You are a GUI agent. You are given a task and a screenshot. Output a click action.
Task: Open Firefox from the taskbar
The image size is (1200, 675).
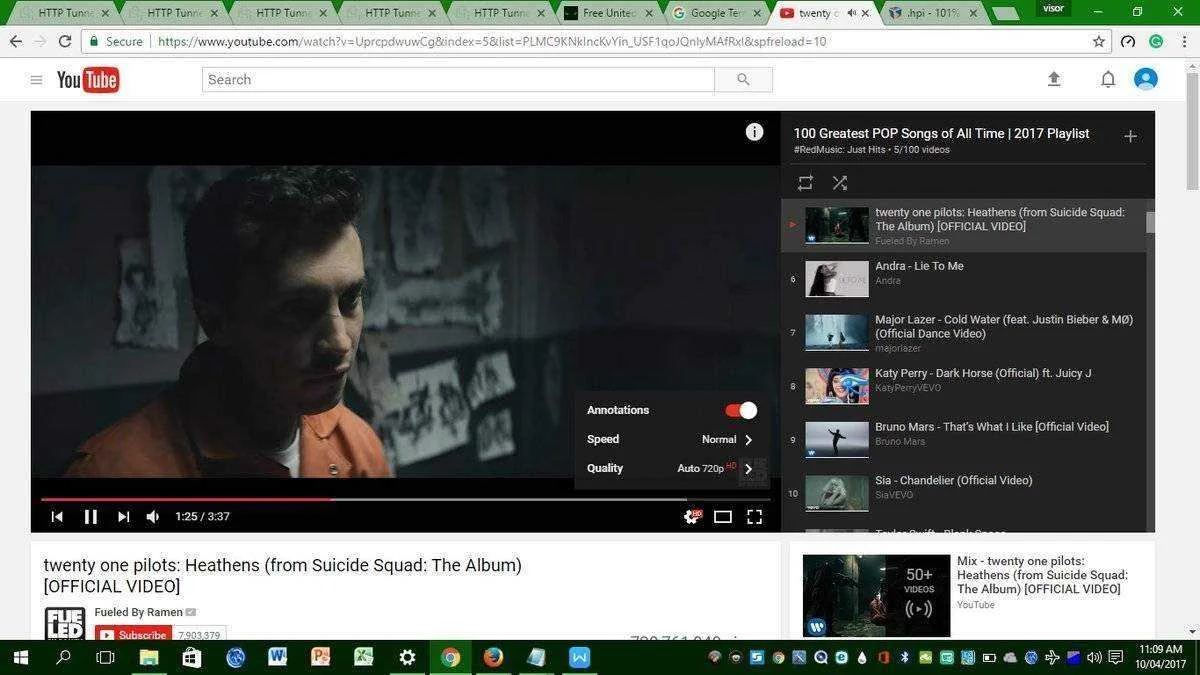pyautogui.click(x=493, y=657)
